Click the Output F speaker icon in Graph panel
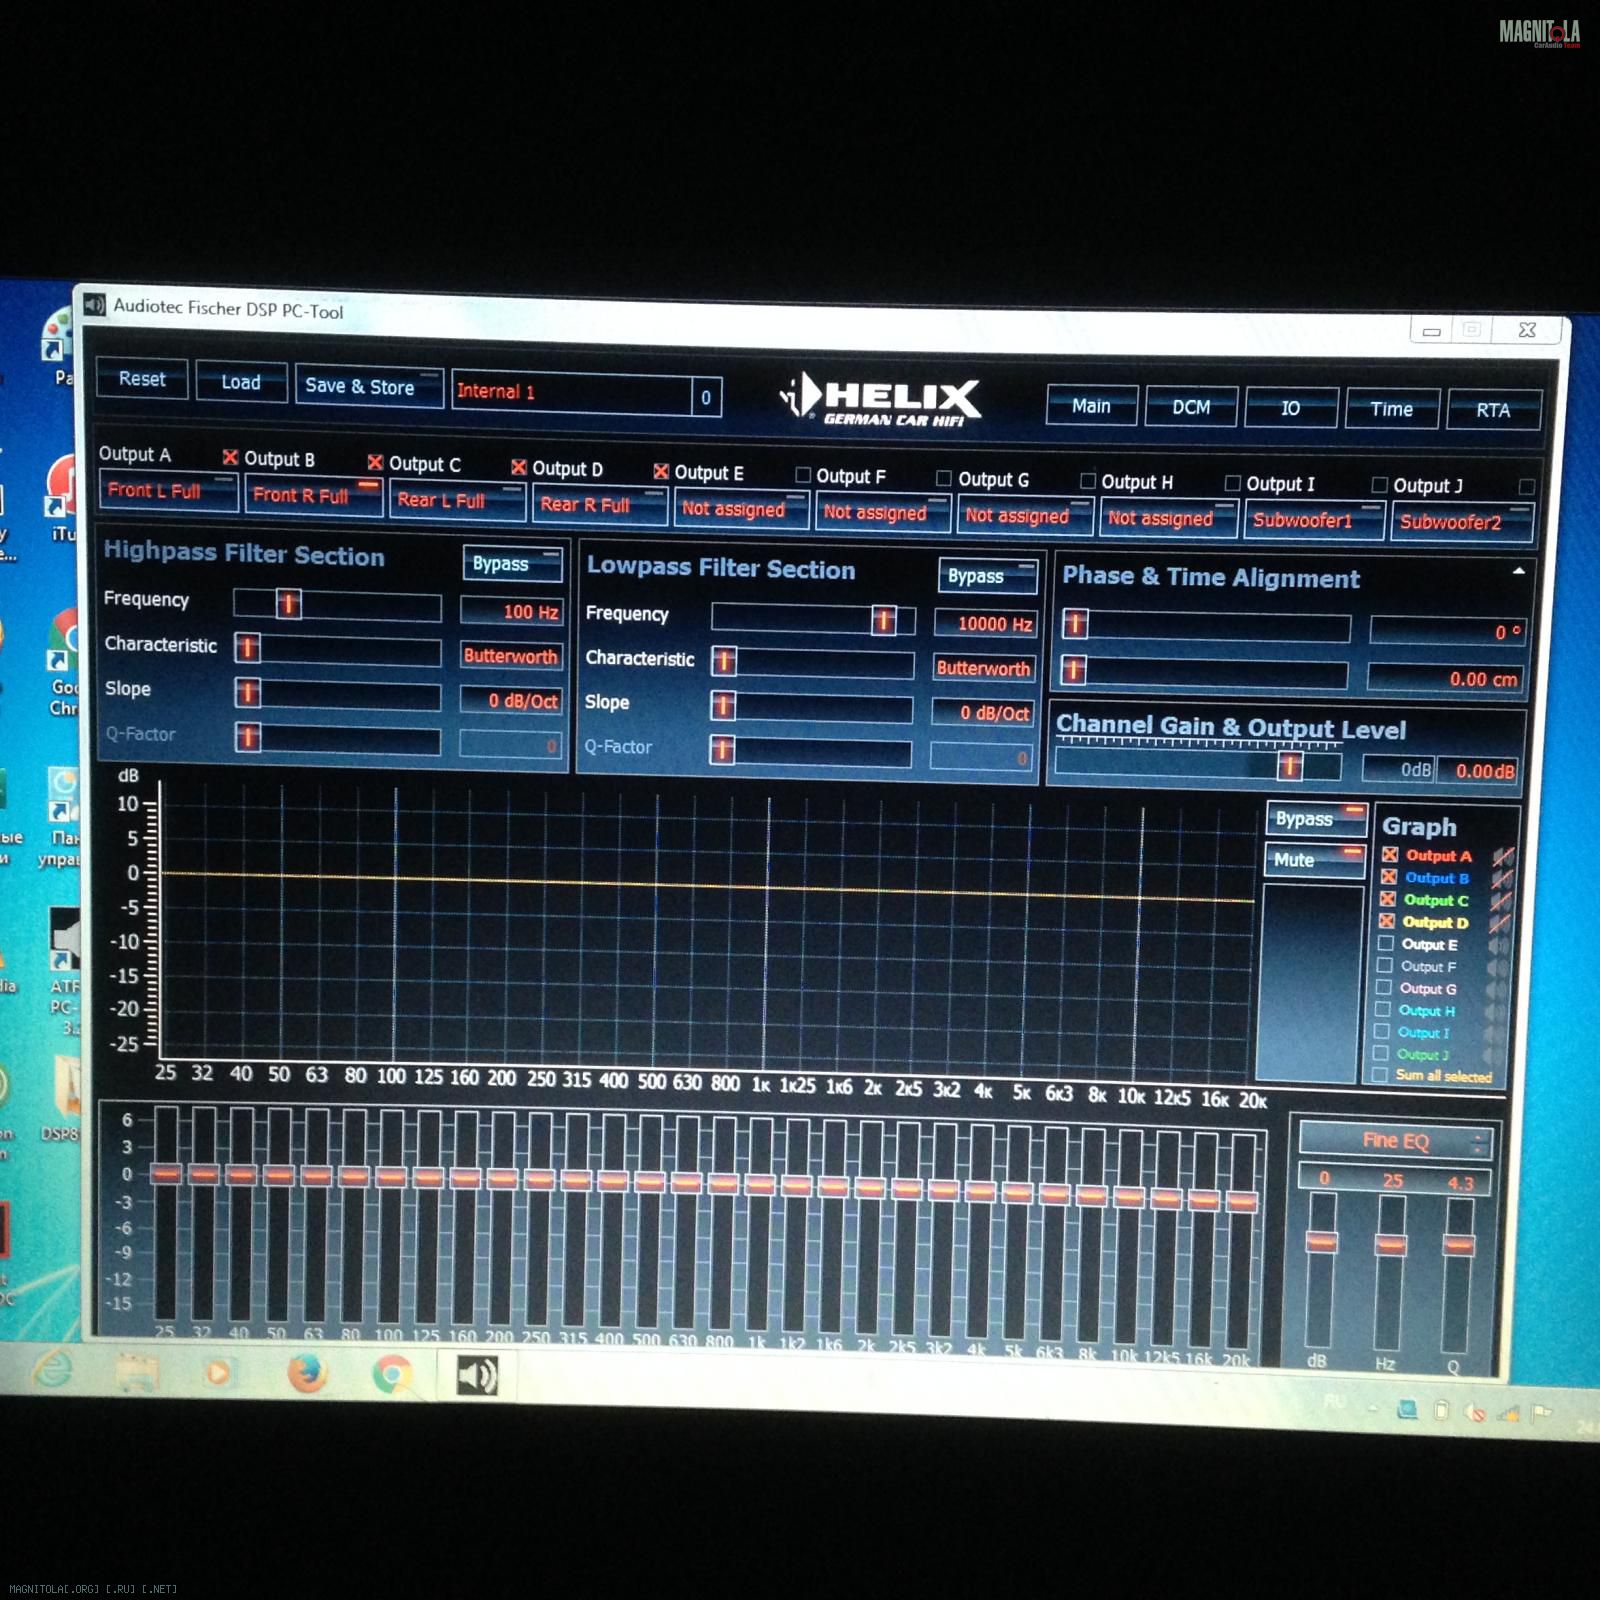Image resolution: width=1600 pixels, height=1600 pixels. coord(1497,968)
